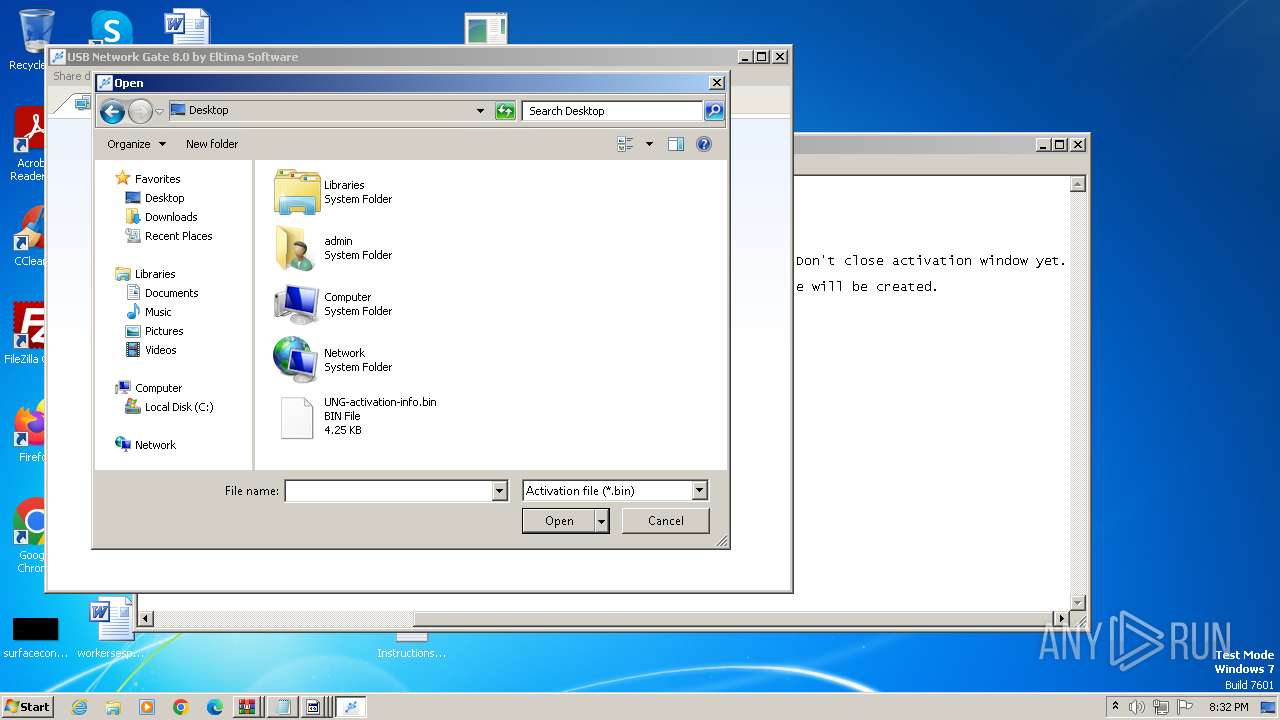Screen dimensions: 1280x720
Task: Switch to USB Network Gate taskbar button
Action: (x=350, y=707)
